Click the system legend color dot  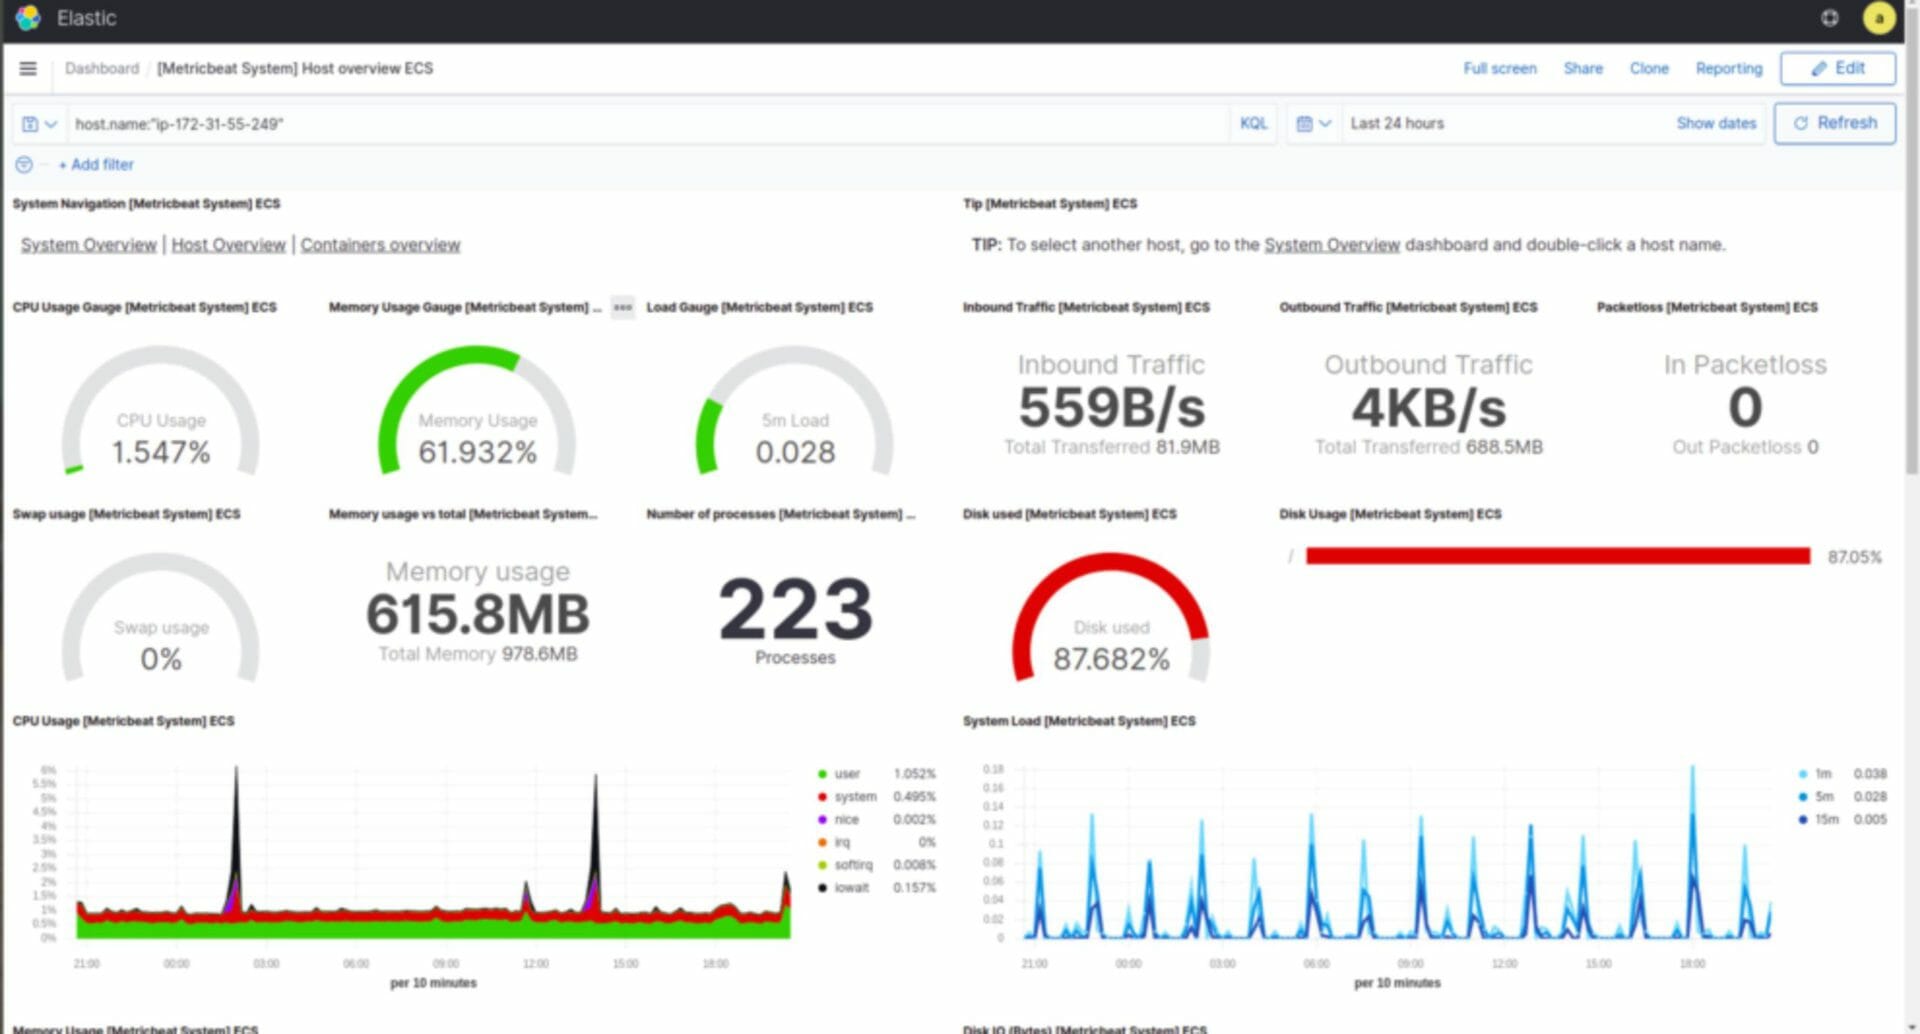[822, 797]
